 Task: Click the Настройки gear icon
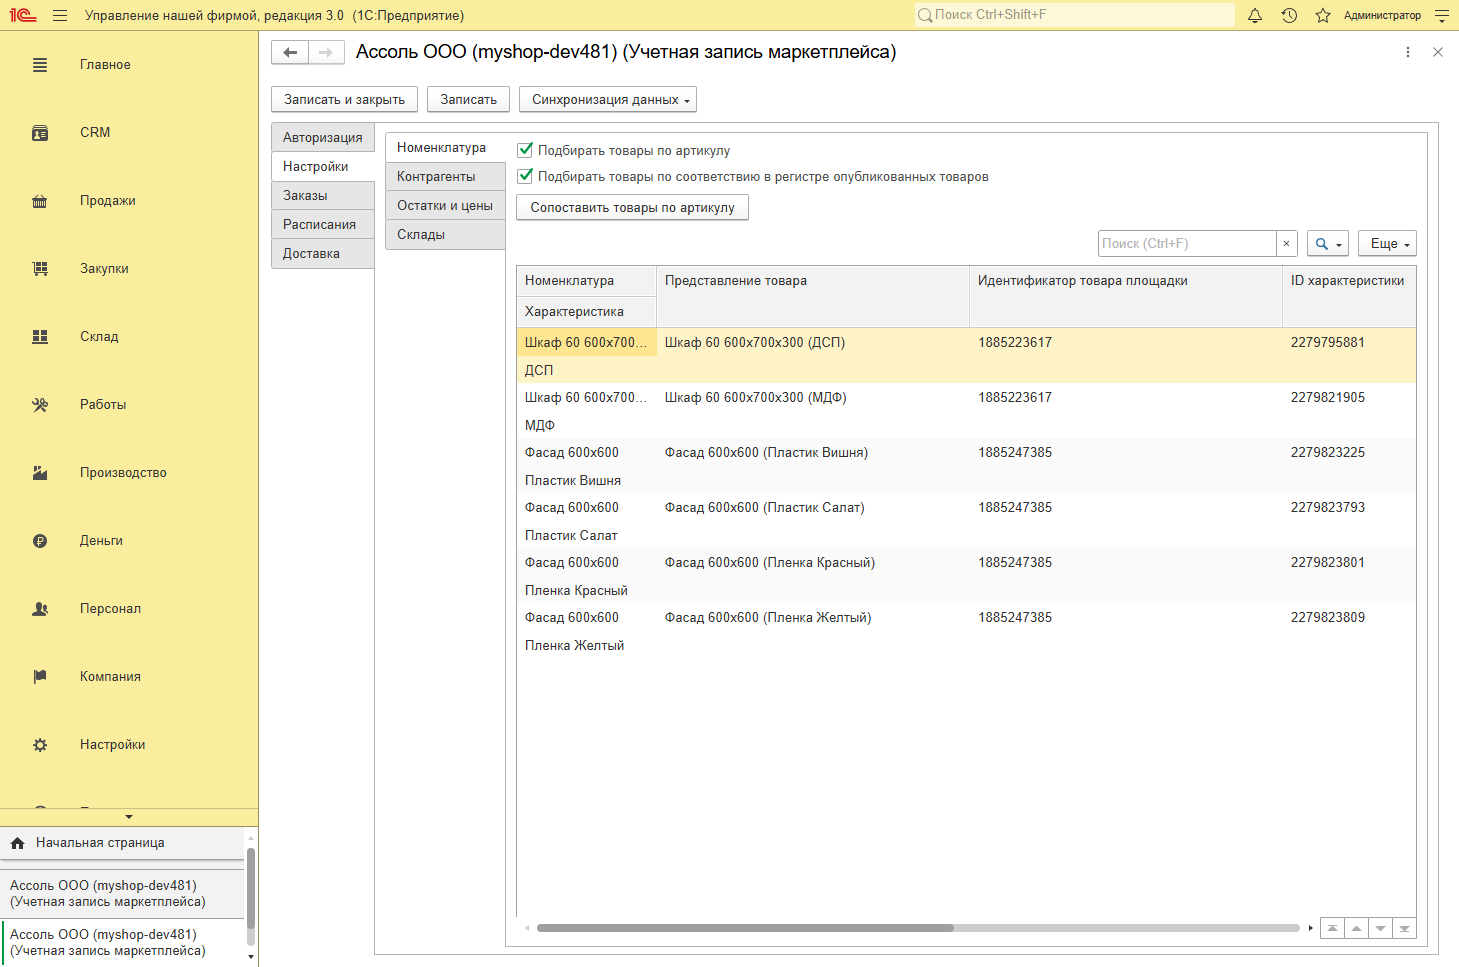pyautogui.click(x=40, y=745)
